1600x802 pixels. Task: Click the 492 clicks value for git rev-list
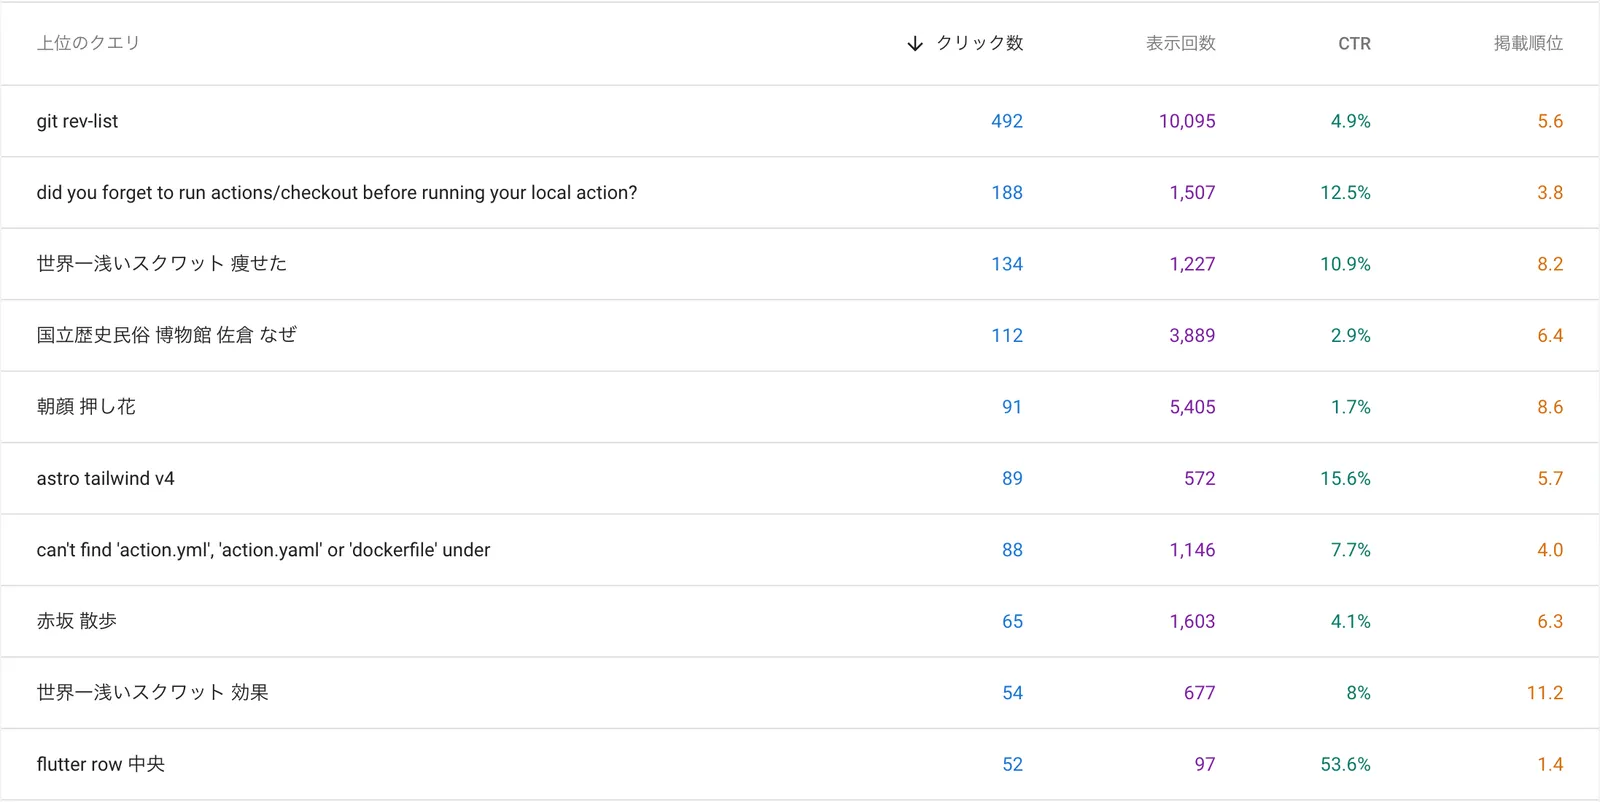(x=1006, y=121)
